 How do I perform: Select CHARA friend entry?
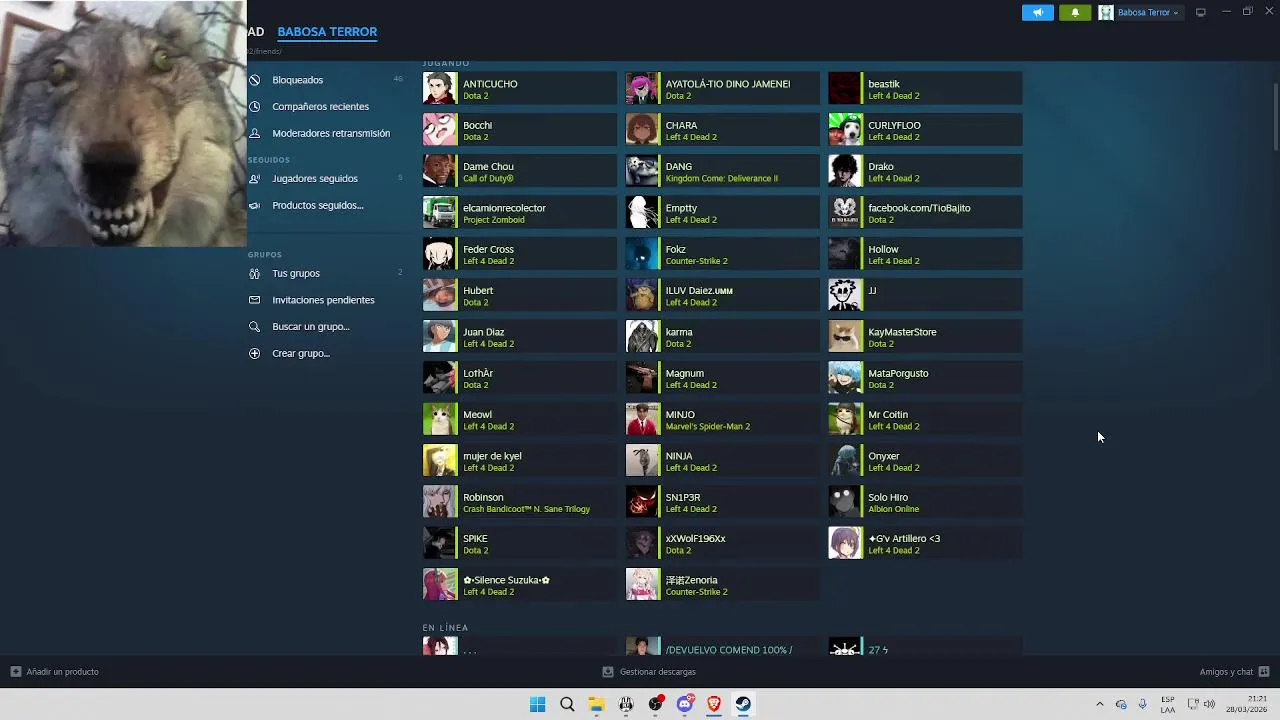tap(723, 129)
